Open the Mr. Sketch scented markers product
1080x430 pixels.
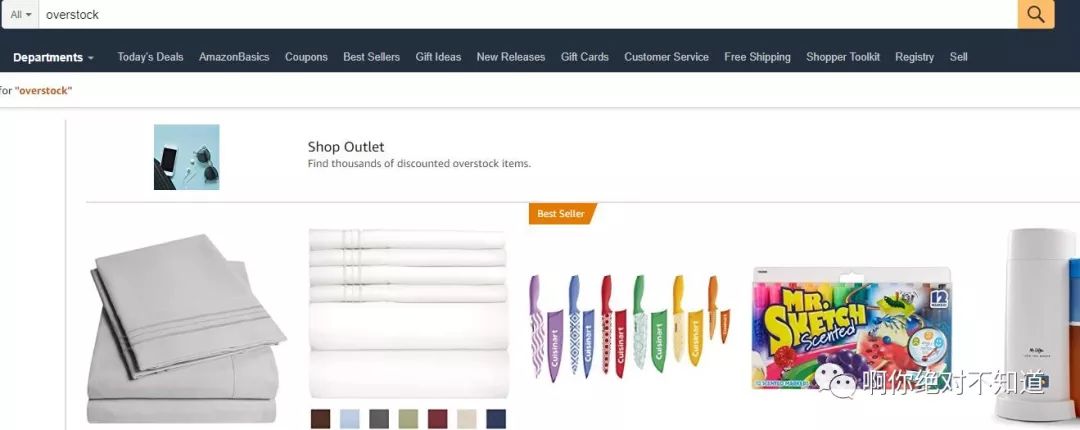(x=851, y=329)
